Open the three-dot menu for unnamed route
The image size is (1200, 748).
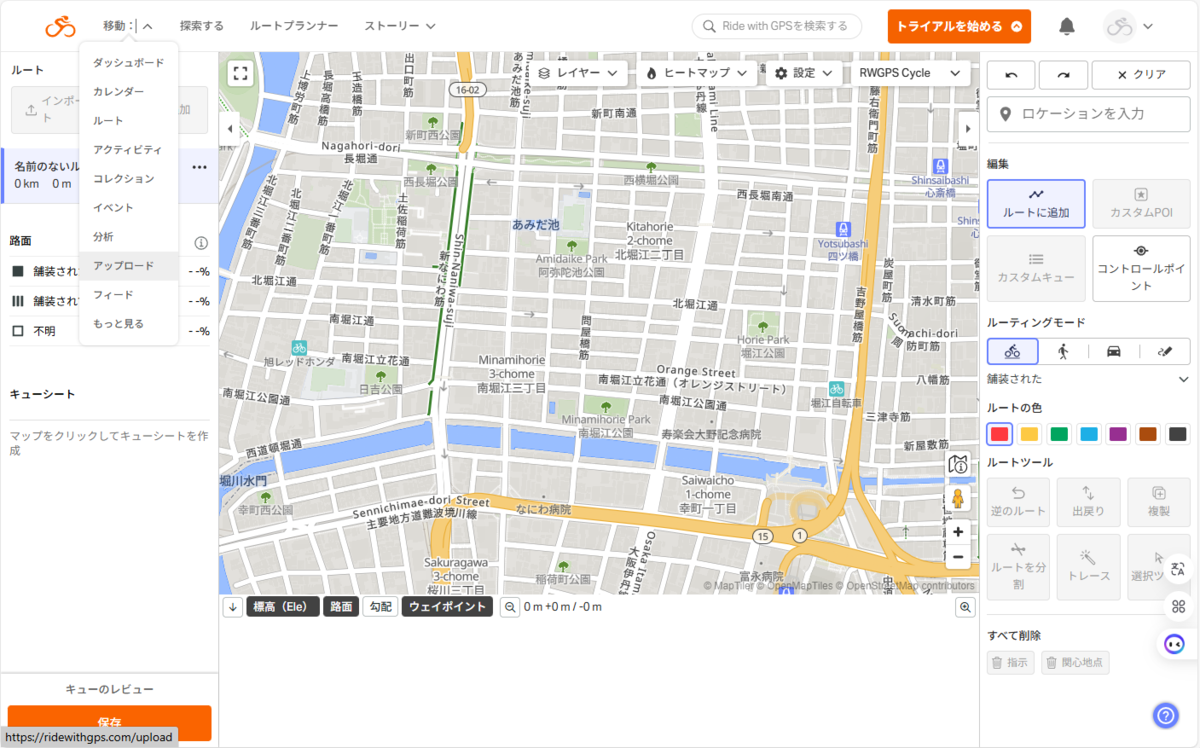tap(200, 167)
